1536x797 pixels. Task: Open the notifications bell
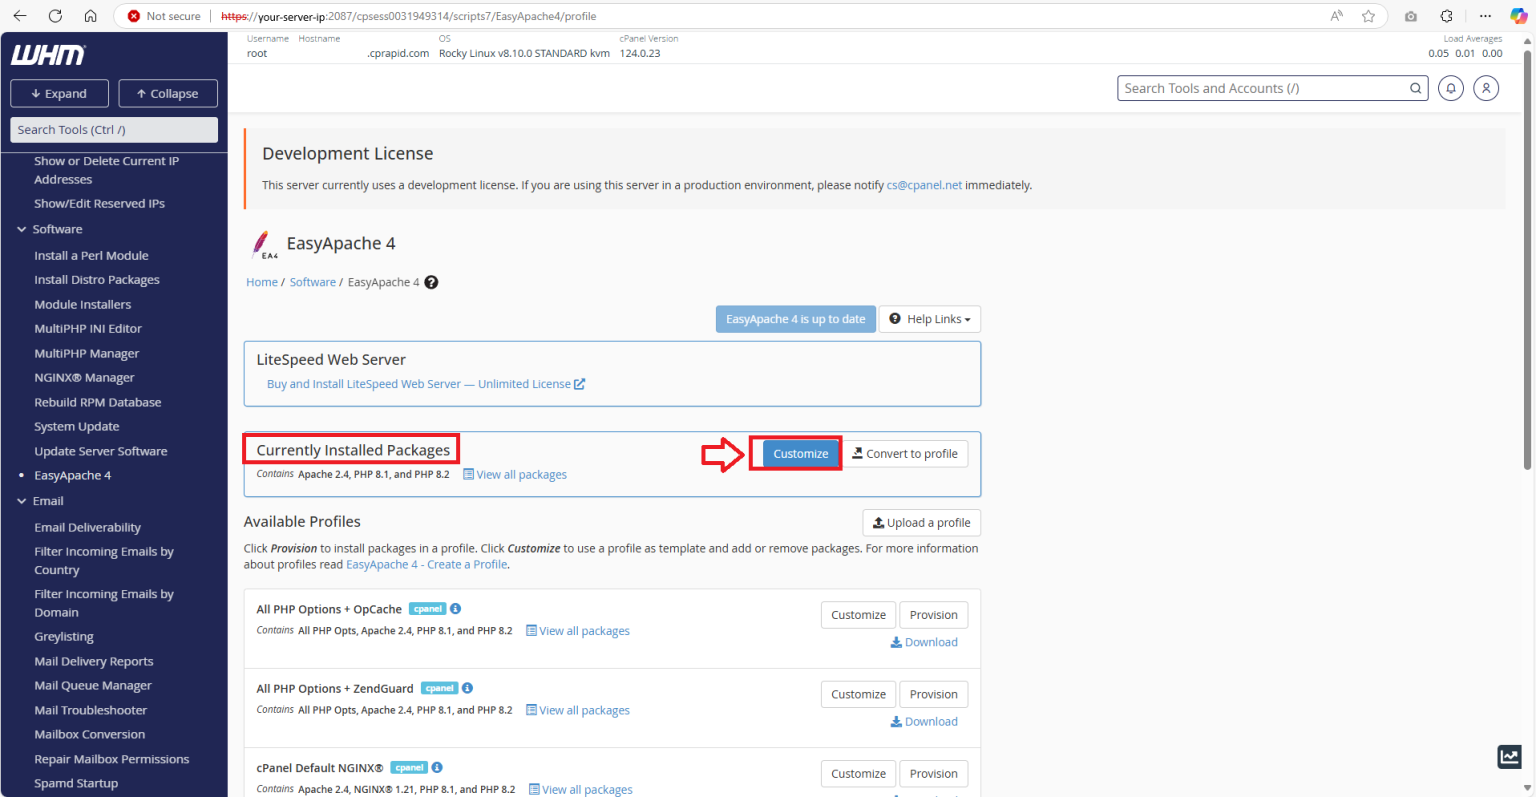pyautogui.click(x=1451, y=88)
